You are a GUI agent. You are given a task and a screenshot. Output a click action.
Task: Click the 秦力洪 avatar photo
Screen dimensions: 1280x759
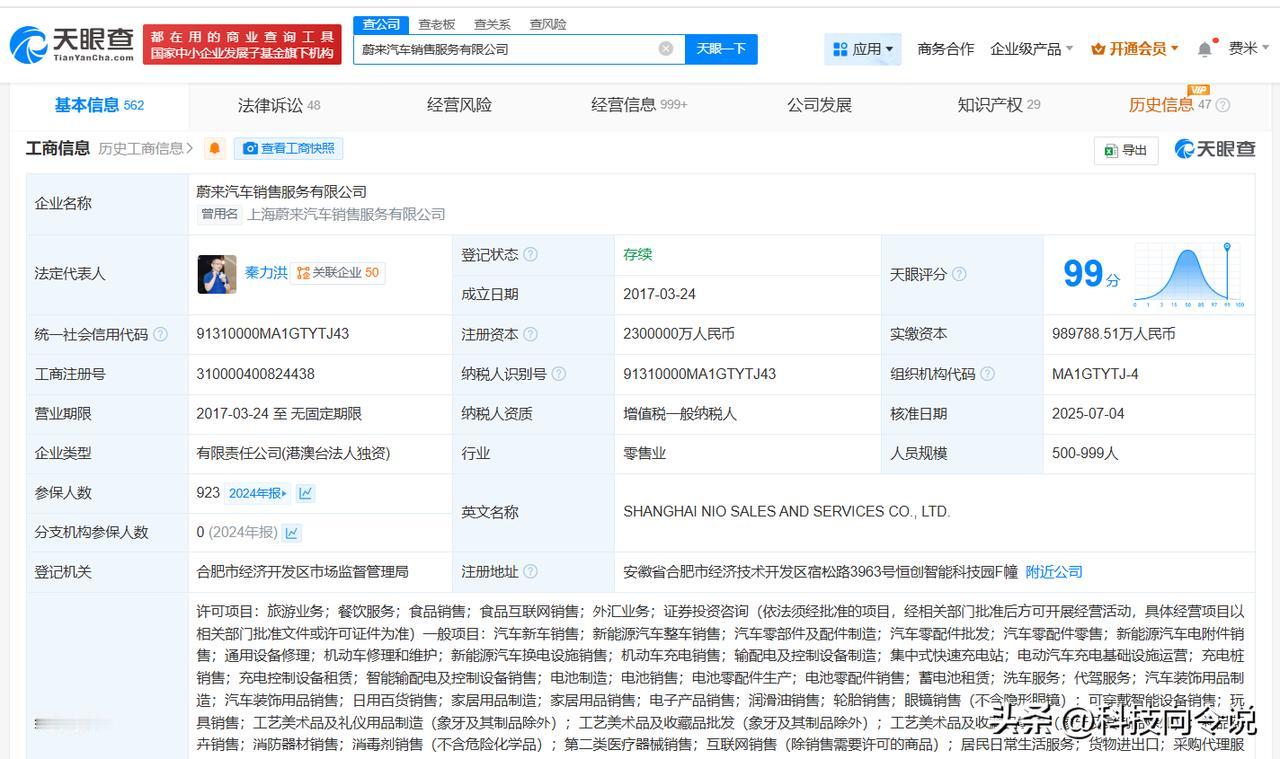217,273
